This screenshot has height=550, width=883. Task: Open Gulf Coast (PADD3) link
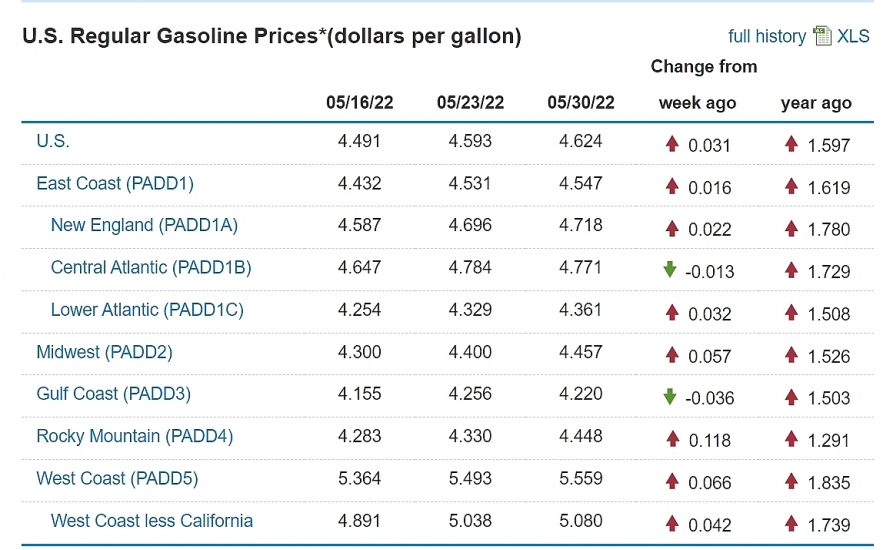(113, 394)
